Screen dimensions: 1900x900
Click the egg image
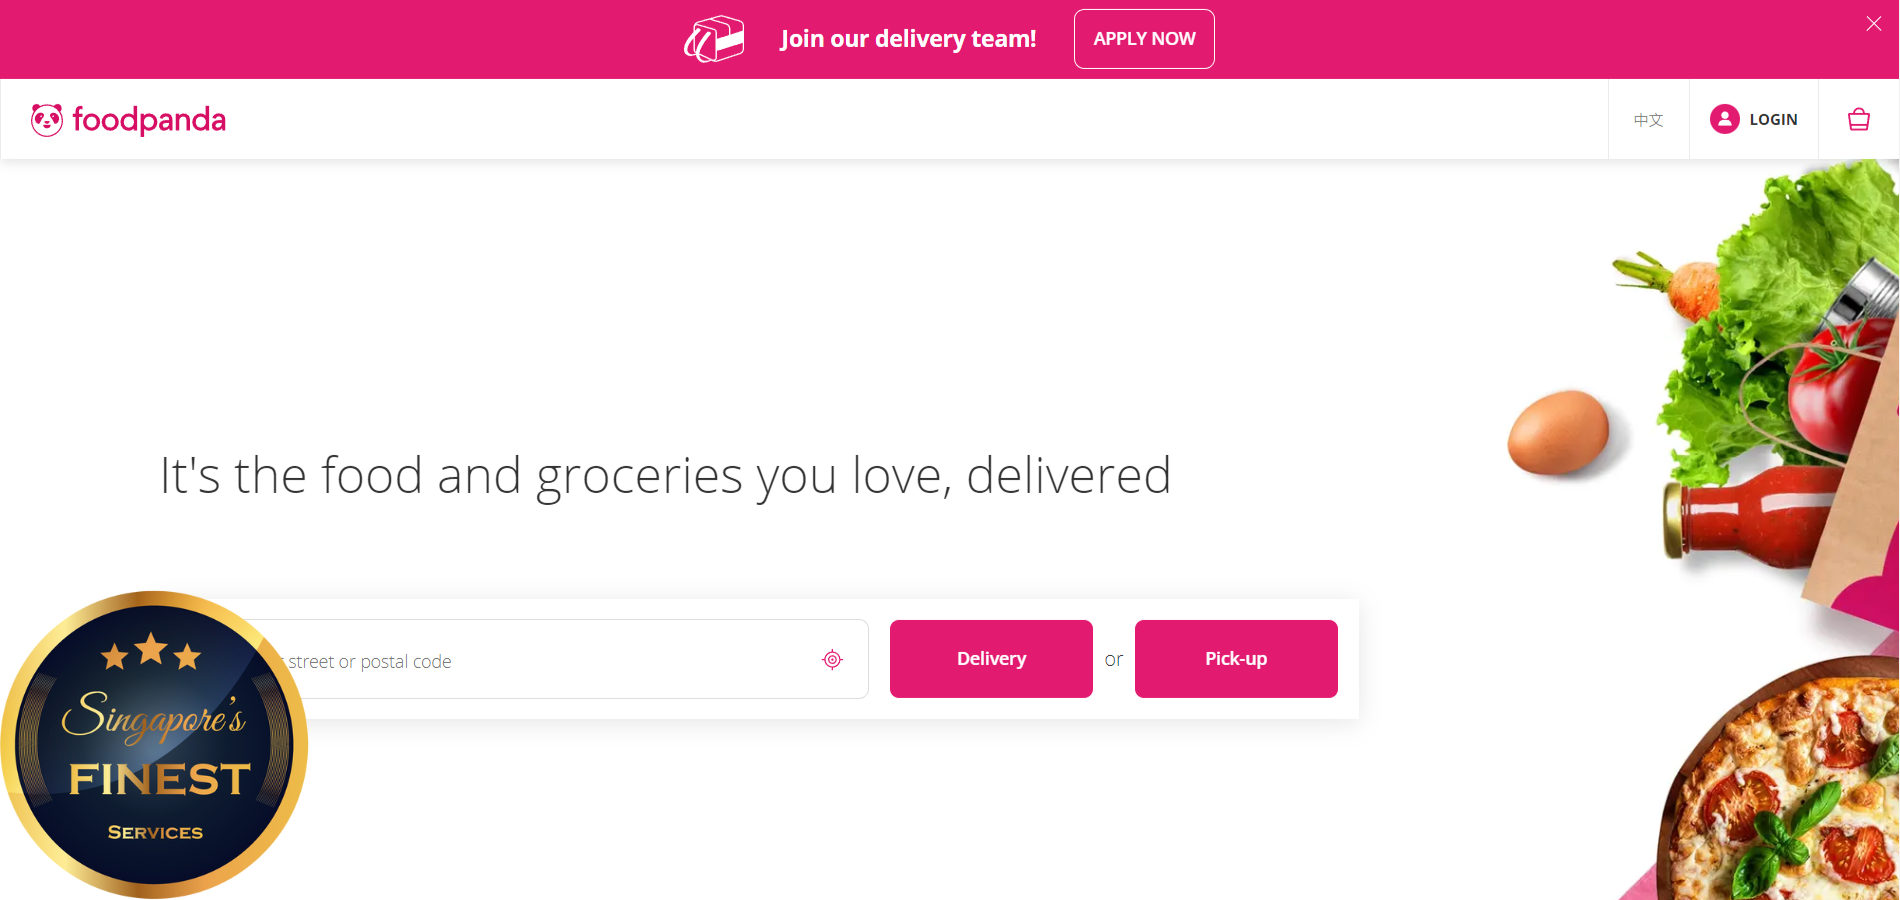pyautogui.click(x=1558, y=432)
